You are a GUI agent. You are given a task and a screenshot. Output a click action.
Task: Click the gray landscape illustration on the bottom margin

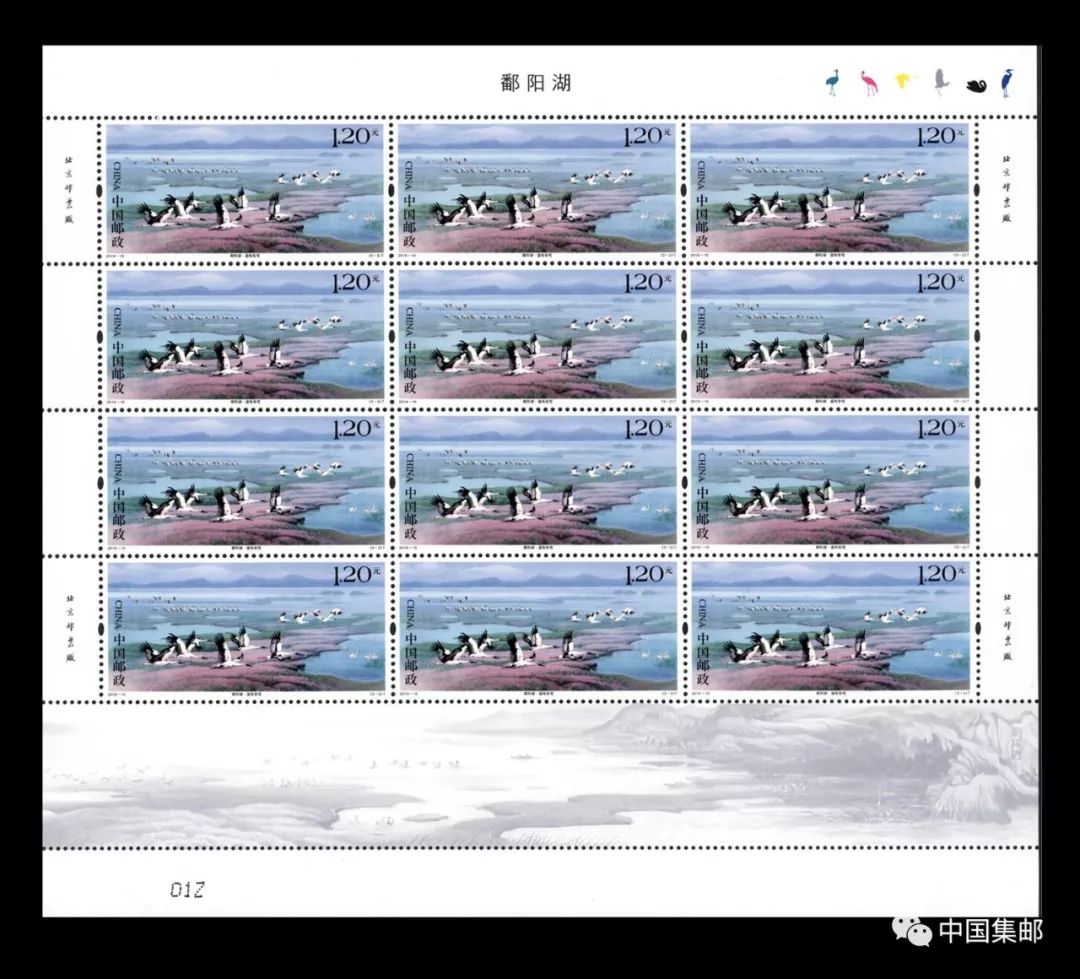coord(540,775)
